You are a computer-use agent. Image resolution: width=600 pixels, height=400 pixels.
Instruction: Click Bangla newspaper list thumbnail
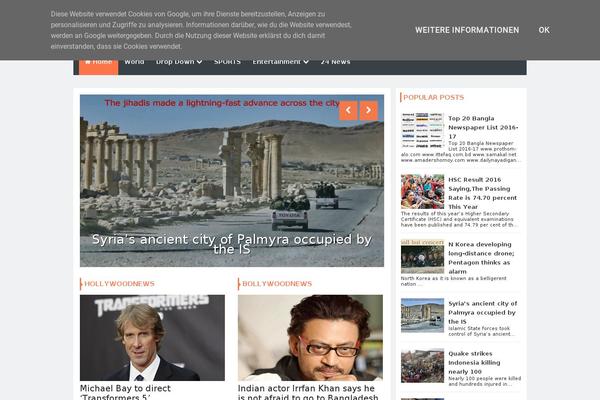pos(422,131)
